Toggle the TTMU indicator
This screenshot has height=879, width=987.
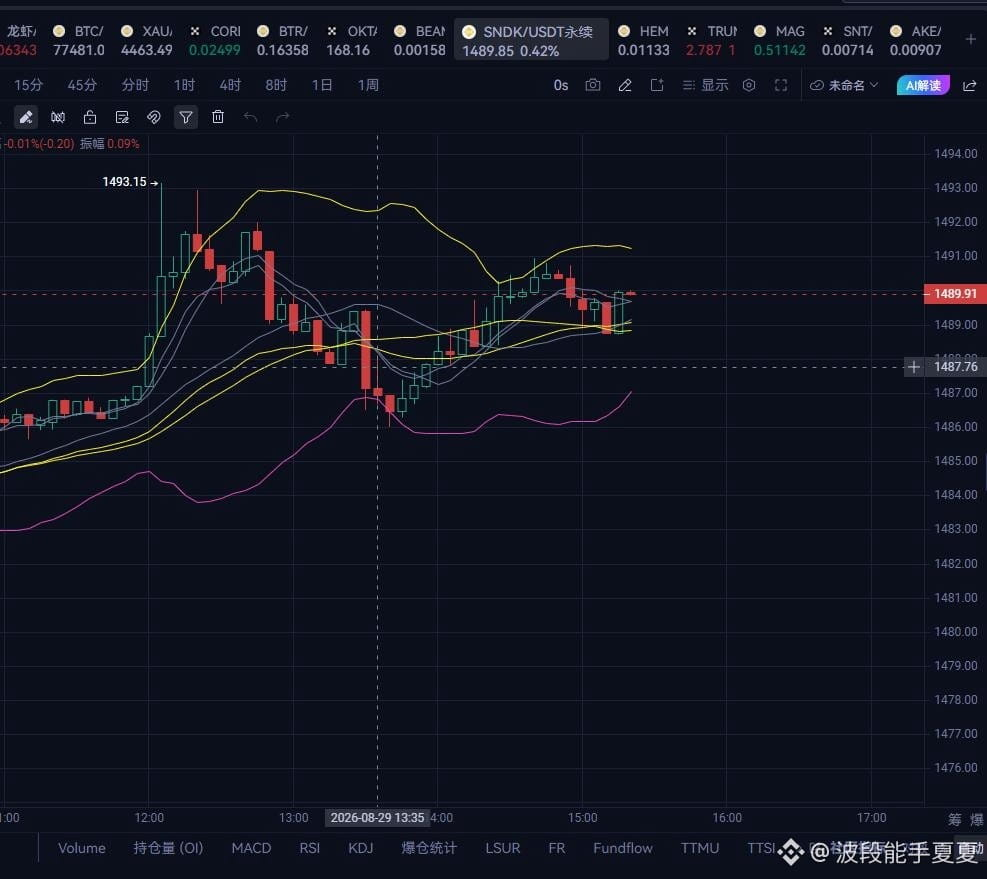(x=699, y=848)
